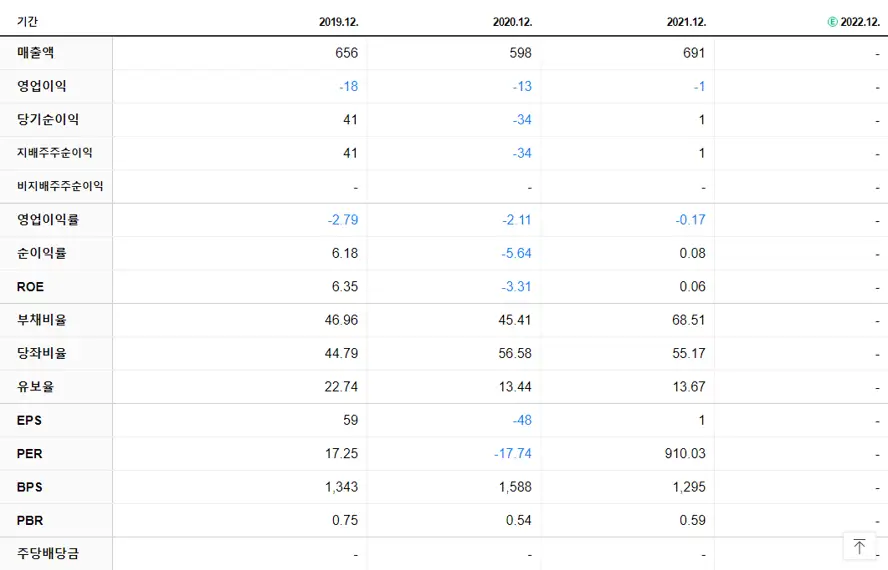Click the 유보율 value 22.74

(341, 388)
